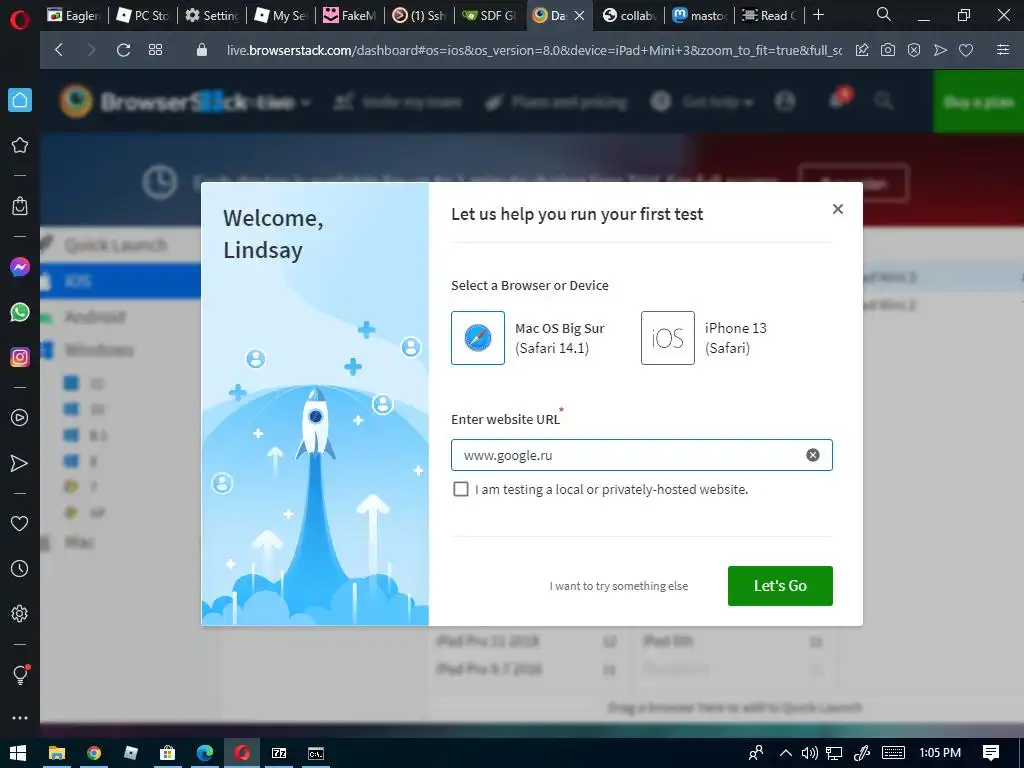Open the Windows Start menu
1024x768 pixels.
click(x=18, y=753)
